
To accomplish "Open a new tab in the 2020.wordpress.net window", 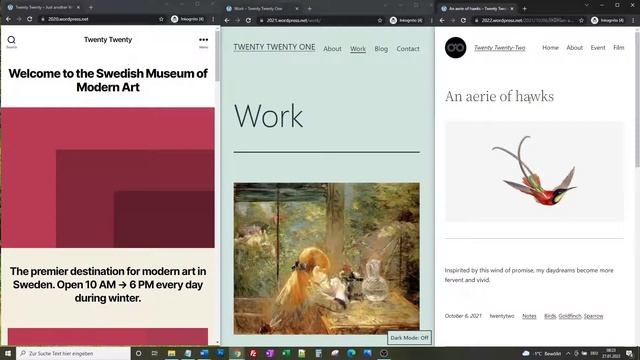I will [91, 7].
